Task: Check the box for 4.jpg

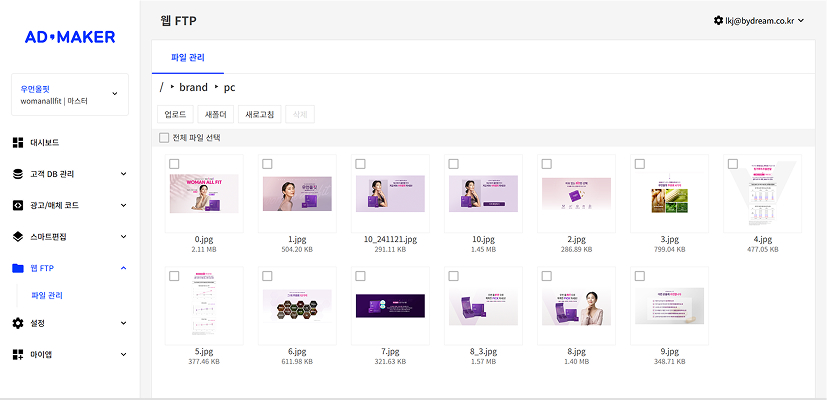Action: coord(733,164)
